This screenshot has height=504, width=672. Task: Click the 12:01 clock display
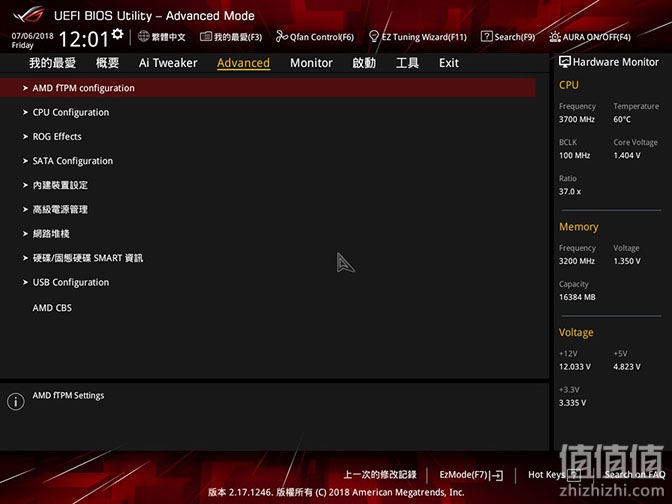coord(84,39)
